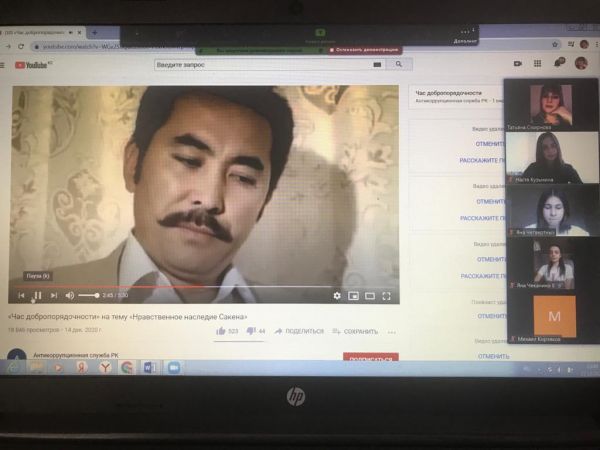This screenshot has height=450, width=600.
Task: Enter full screen video mode
Action: (x=386, y=295)
